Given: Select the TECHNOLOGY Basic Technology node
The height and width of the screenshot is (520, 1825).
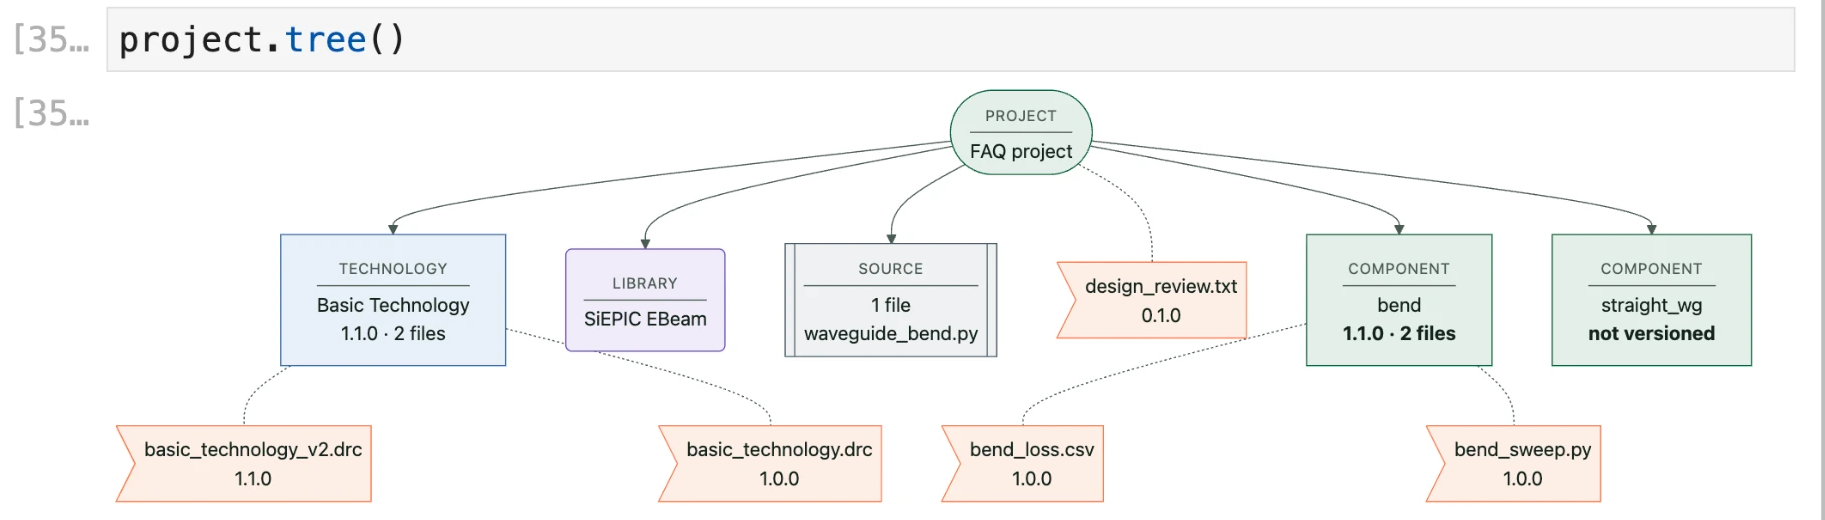Looking at the screenshot, I should point(393,300).
